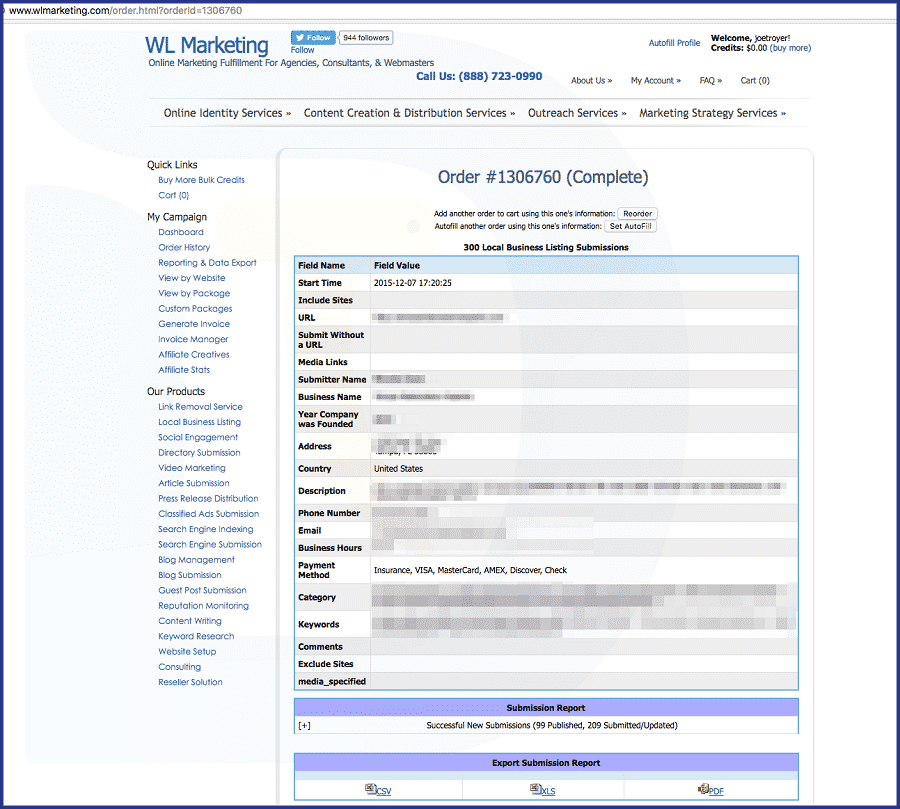Click the Autofill Profile link
Viewport: 900px width, 809px height.
[674, 43]
